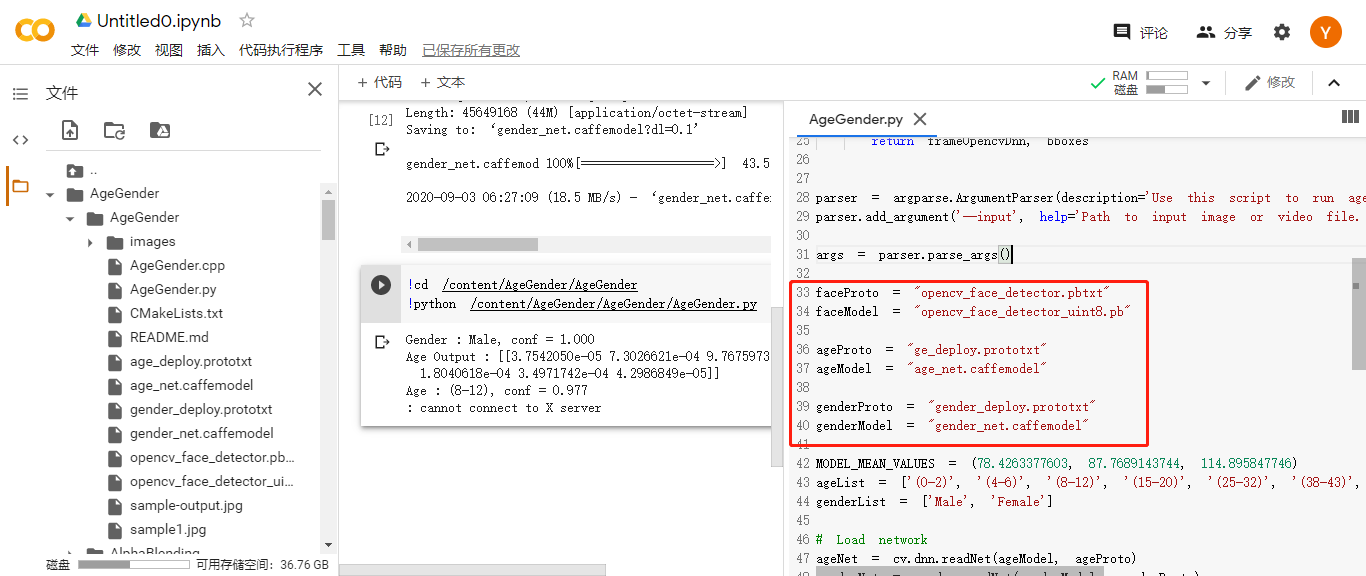The height and width of the screenshot is (576, 1366).
Task: Open the 工具 menu
Action: point(351,49)
